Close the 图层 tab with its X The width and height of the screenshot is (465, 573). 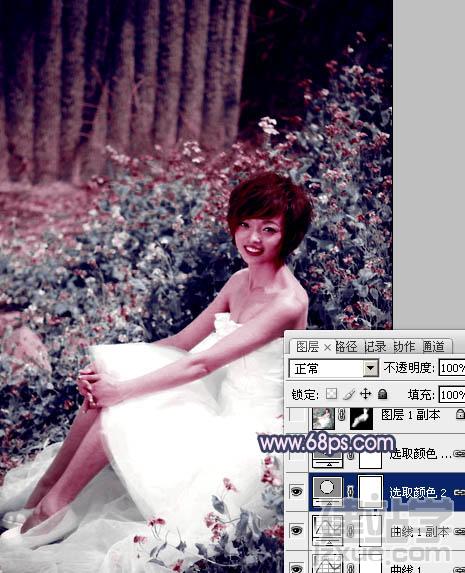(x=327, y=348)
